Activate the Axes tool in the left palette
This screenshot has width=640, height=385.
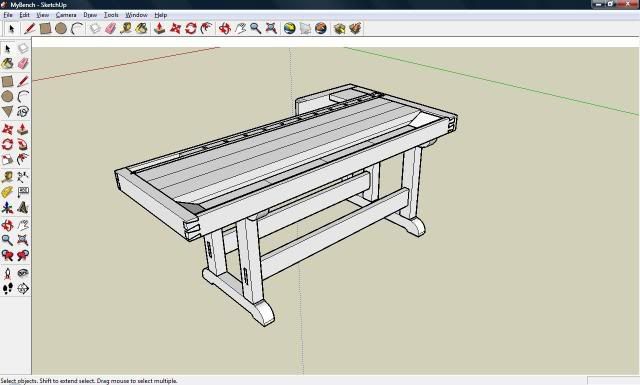click(x=7, y=208)
